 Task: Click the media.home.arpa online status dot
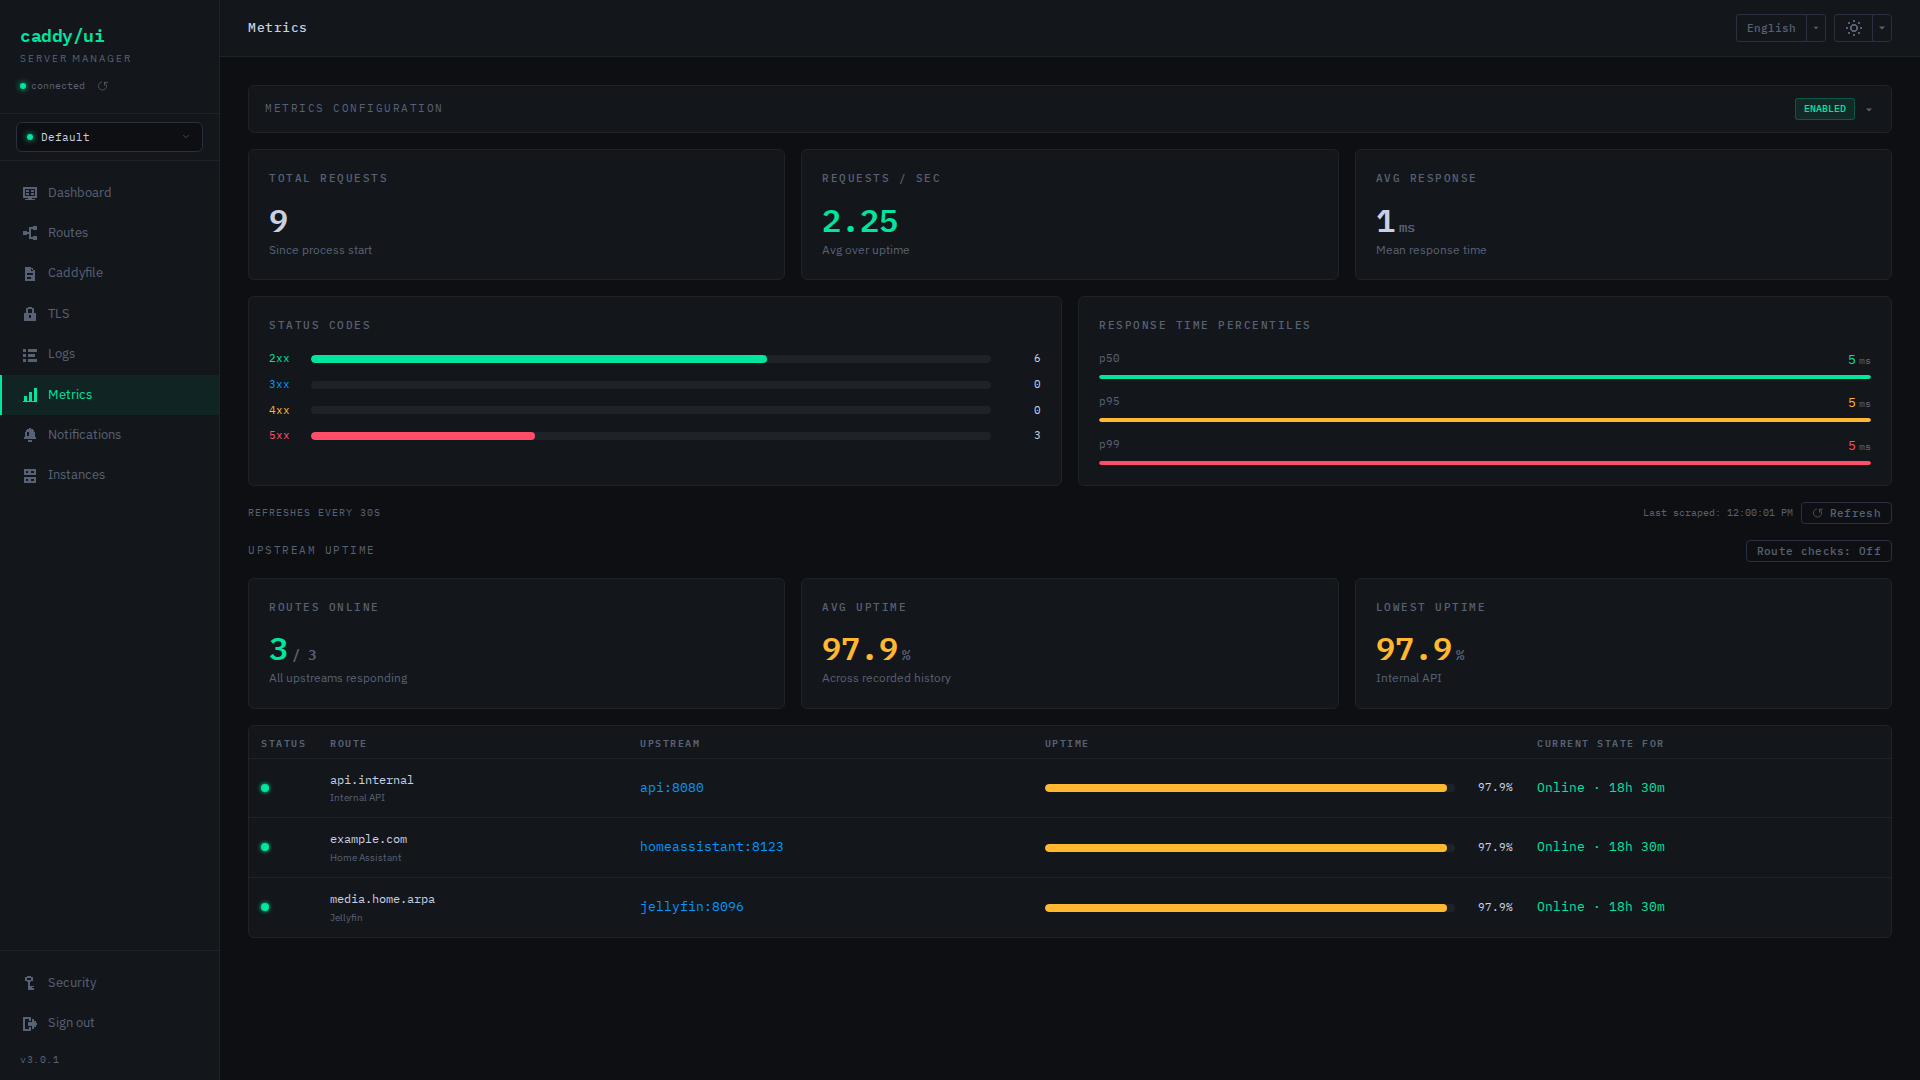tap(265, 907)
